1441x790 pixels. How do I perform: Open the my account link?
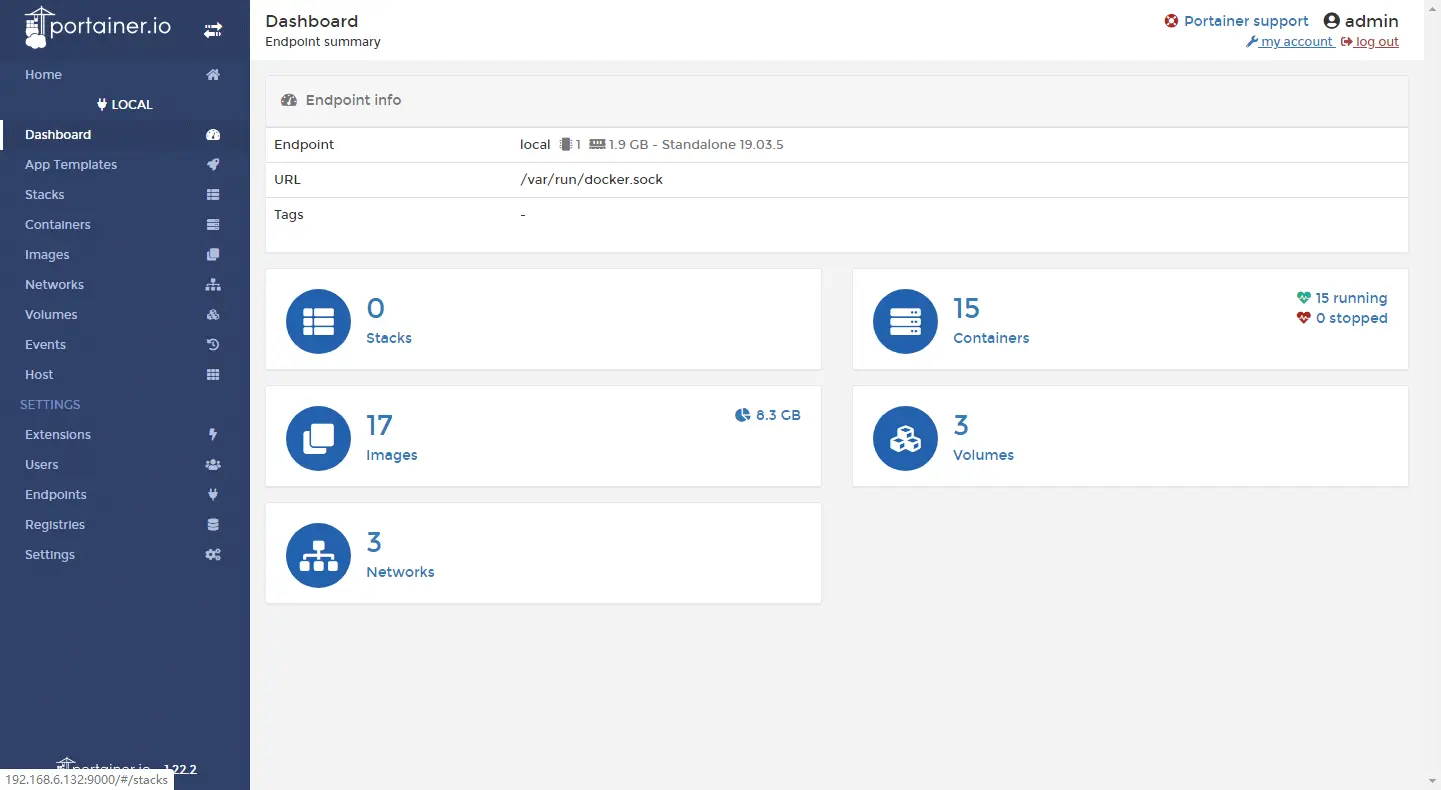[x=1290, y=42]
